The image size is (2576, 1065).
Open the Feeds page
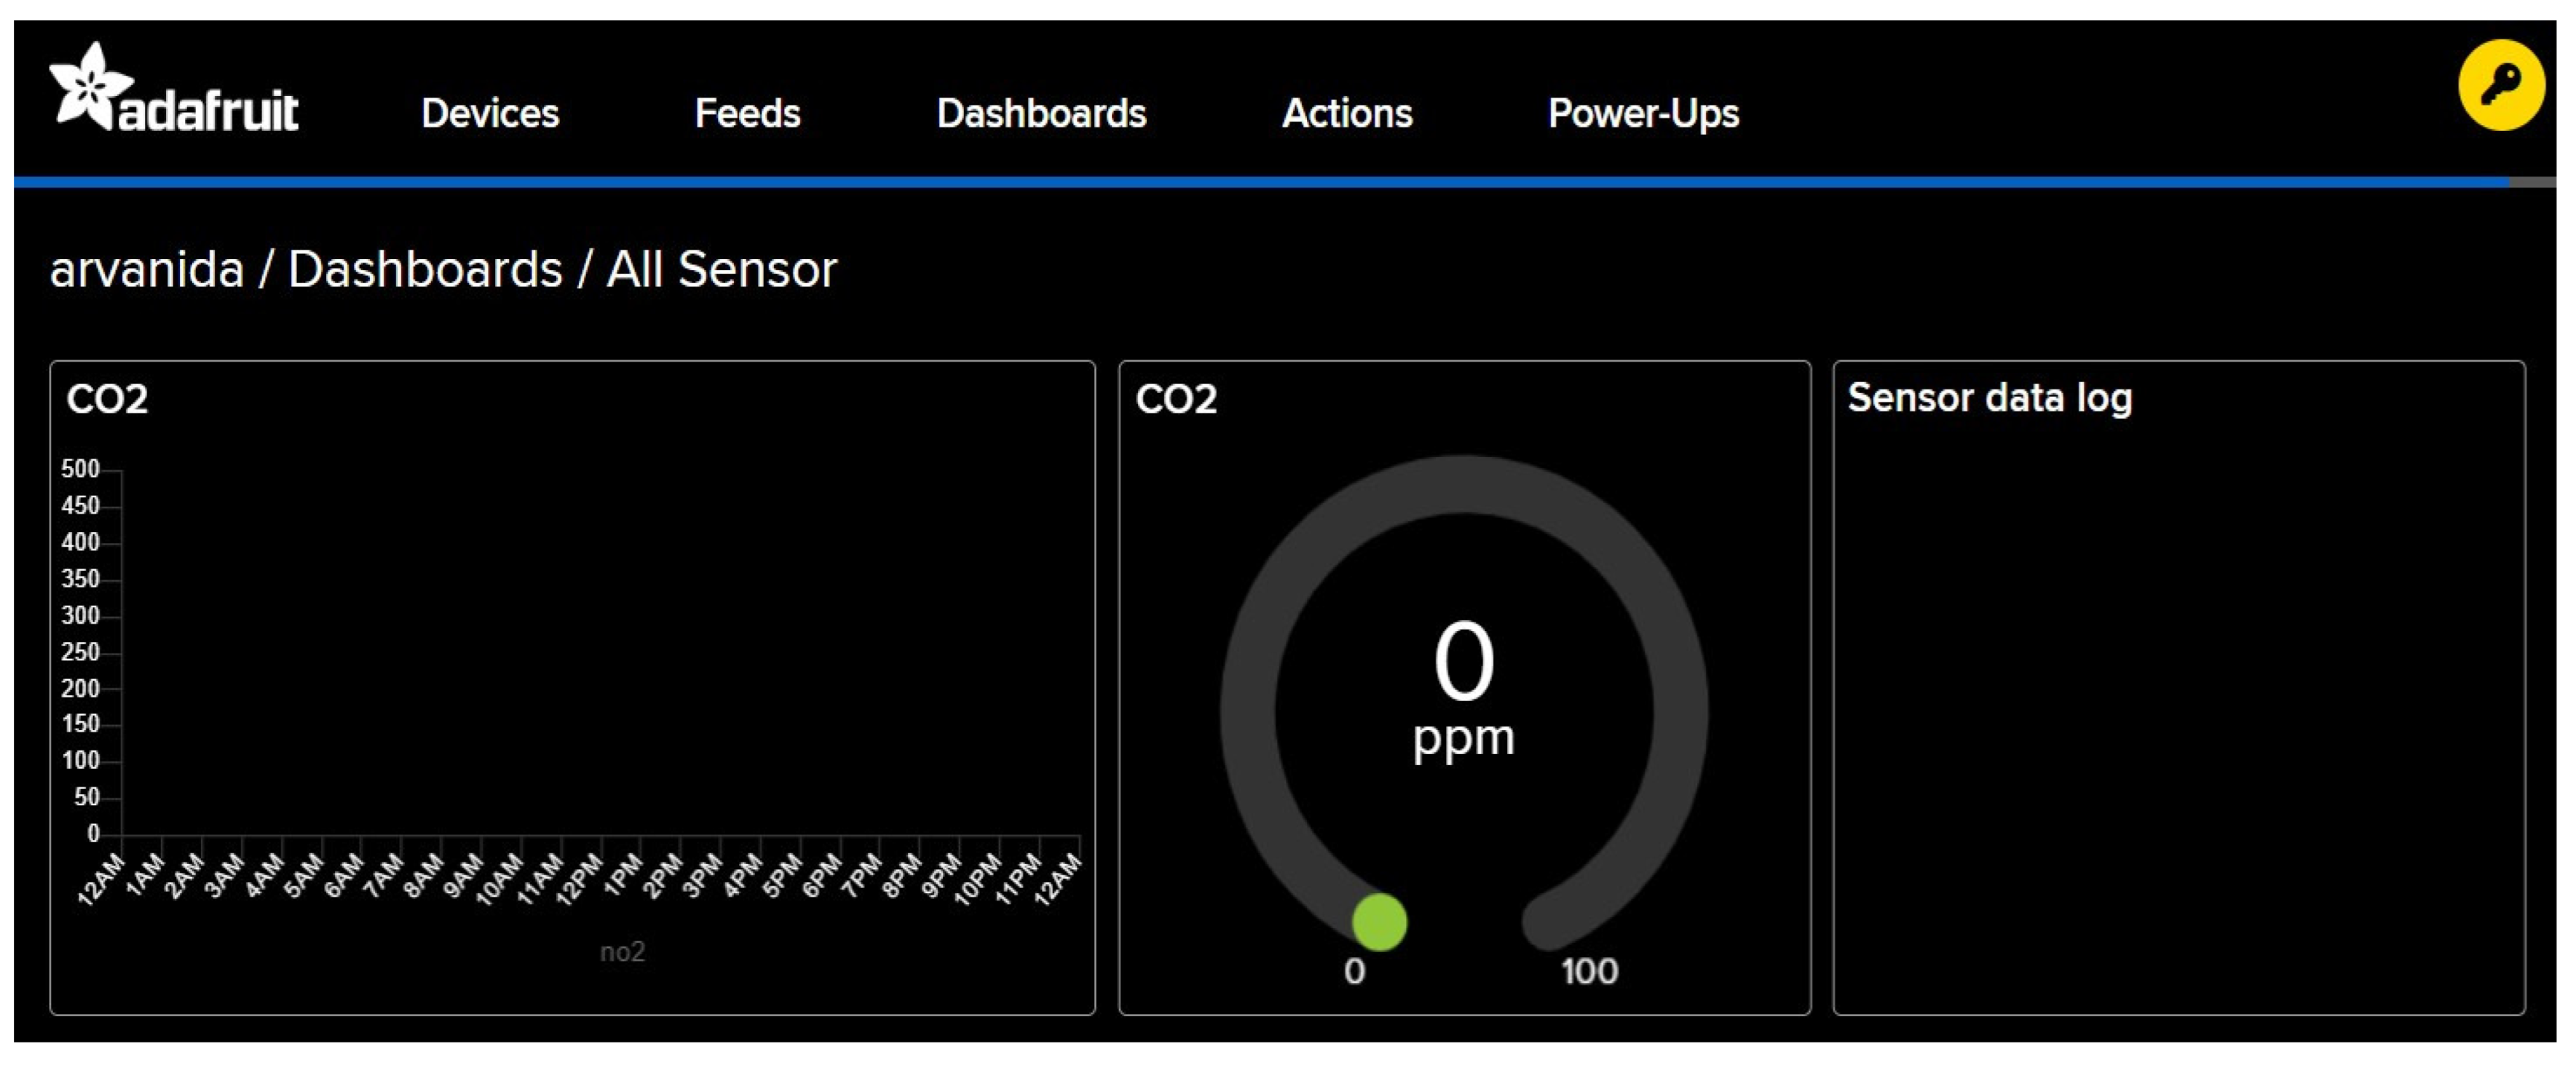click(x=747, y=113)
